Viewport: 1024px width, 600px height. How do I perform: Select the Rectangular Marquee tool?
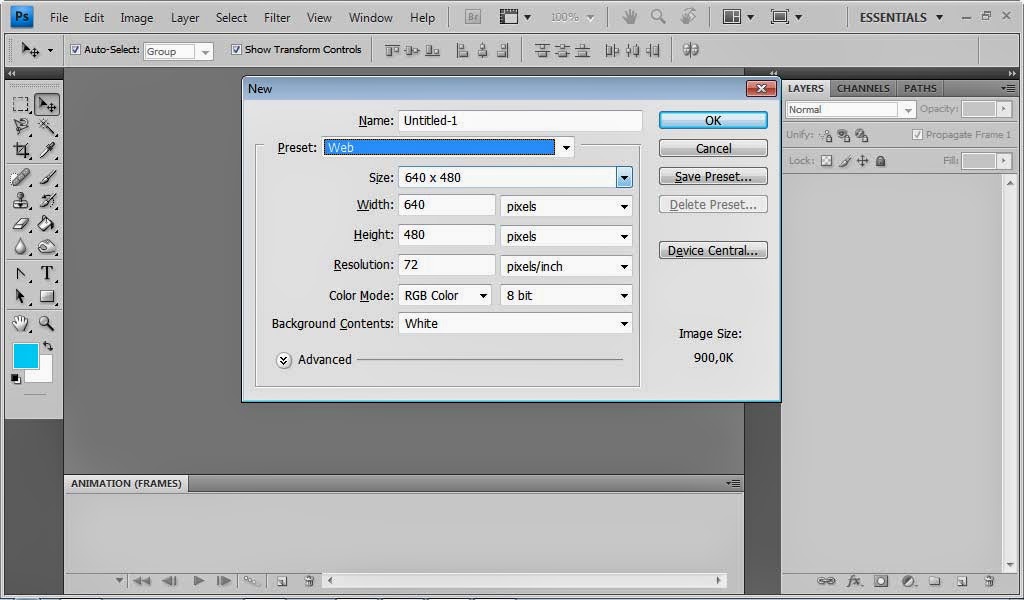click(21, 104)
